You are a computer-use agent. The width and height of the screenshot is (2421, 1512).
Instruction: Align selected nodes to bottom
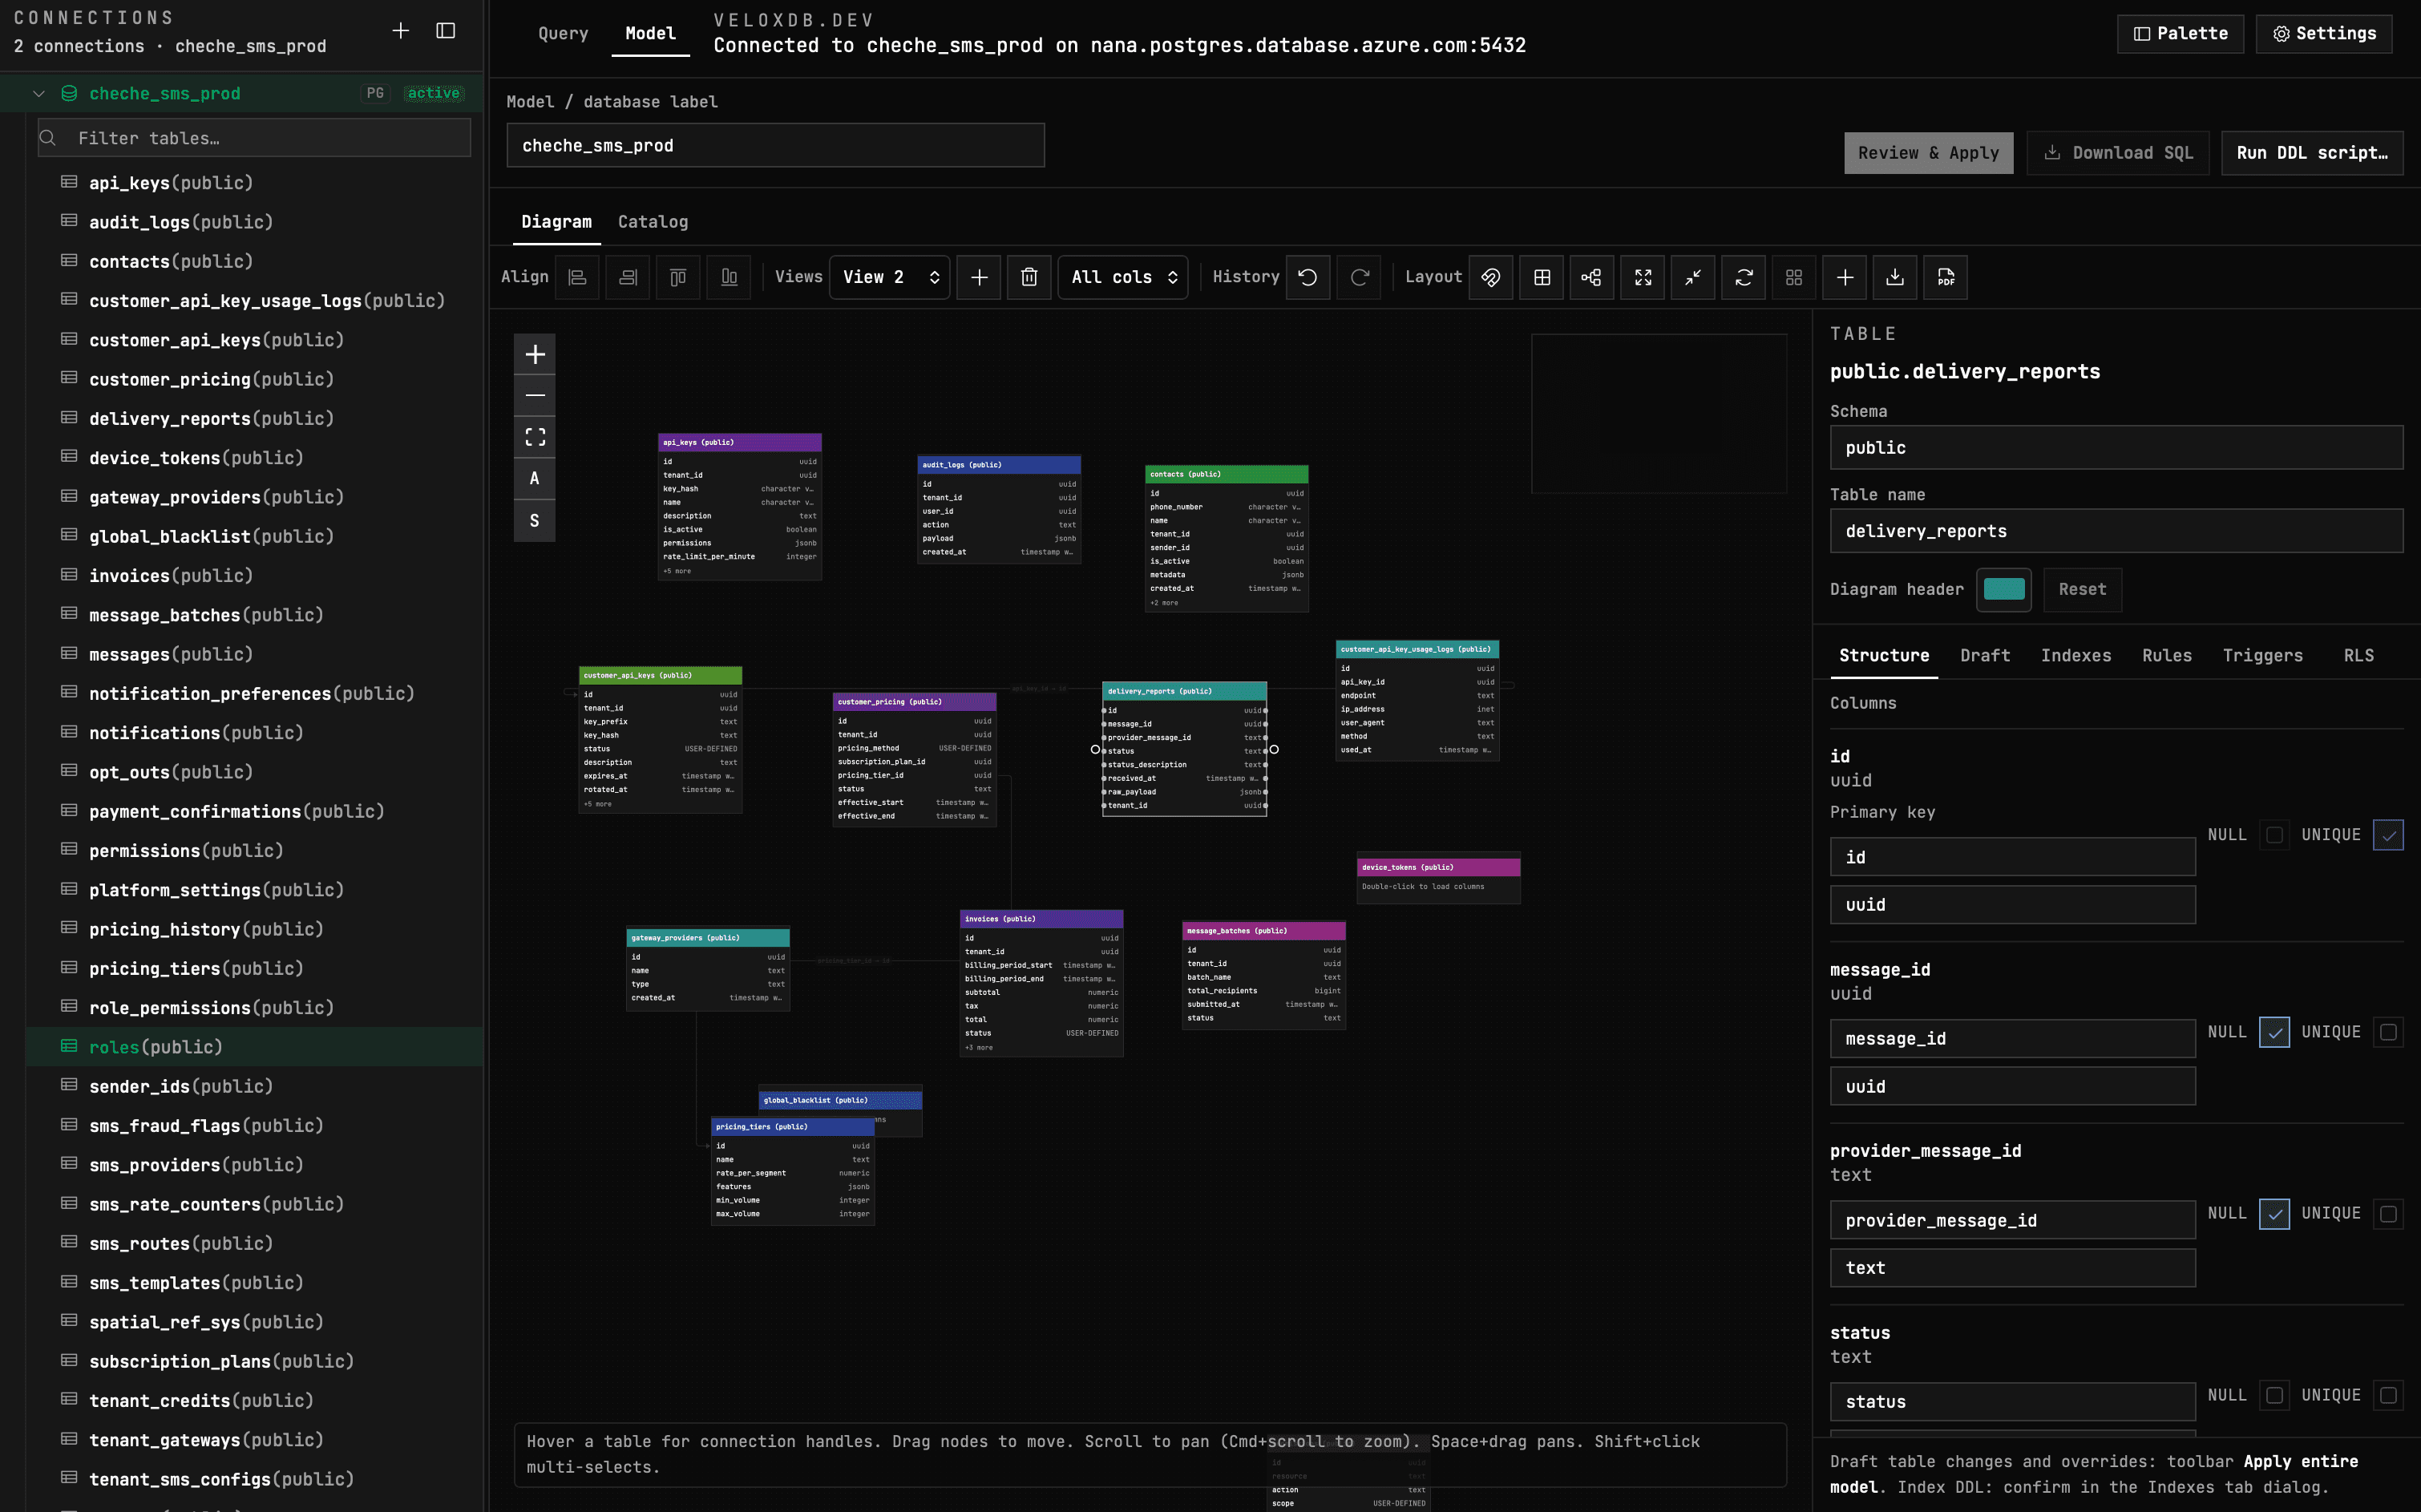pyautogui.click(x=729, y=277)
